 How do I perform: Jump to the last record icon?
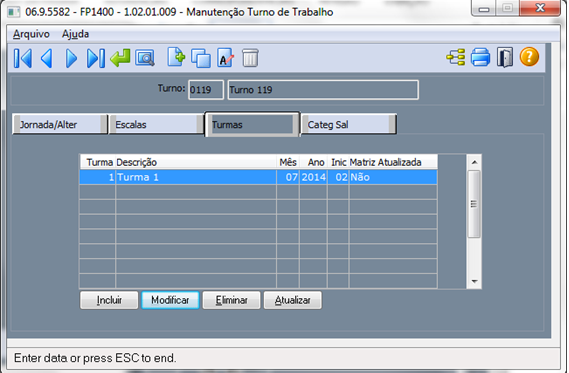click(x=96, y=58)
